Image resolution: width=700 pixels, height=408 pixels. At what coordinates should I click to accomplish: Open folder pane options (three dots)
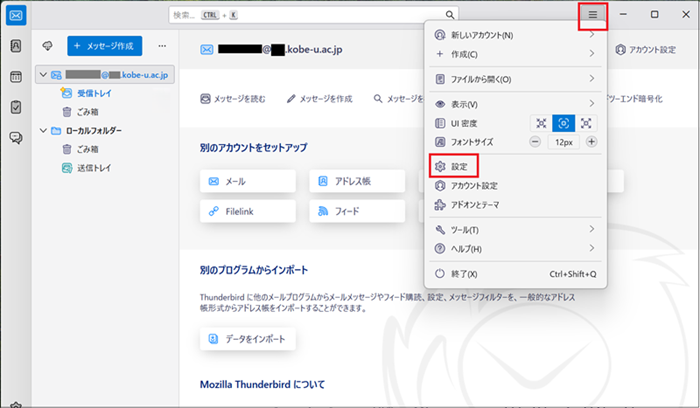point(162,46)
